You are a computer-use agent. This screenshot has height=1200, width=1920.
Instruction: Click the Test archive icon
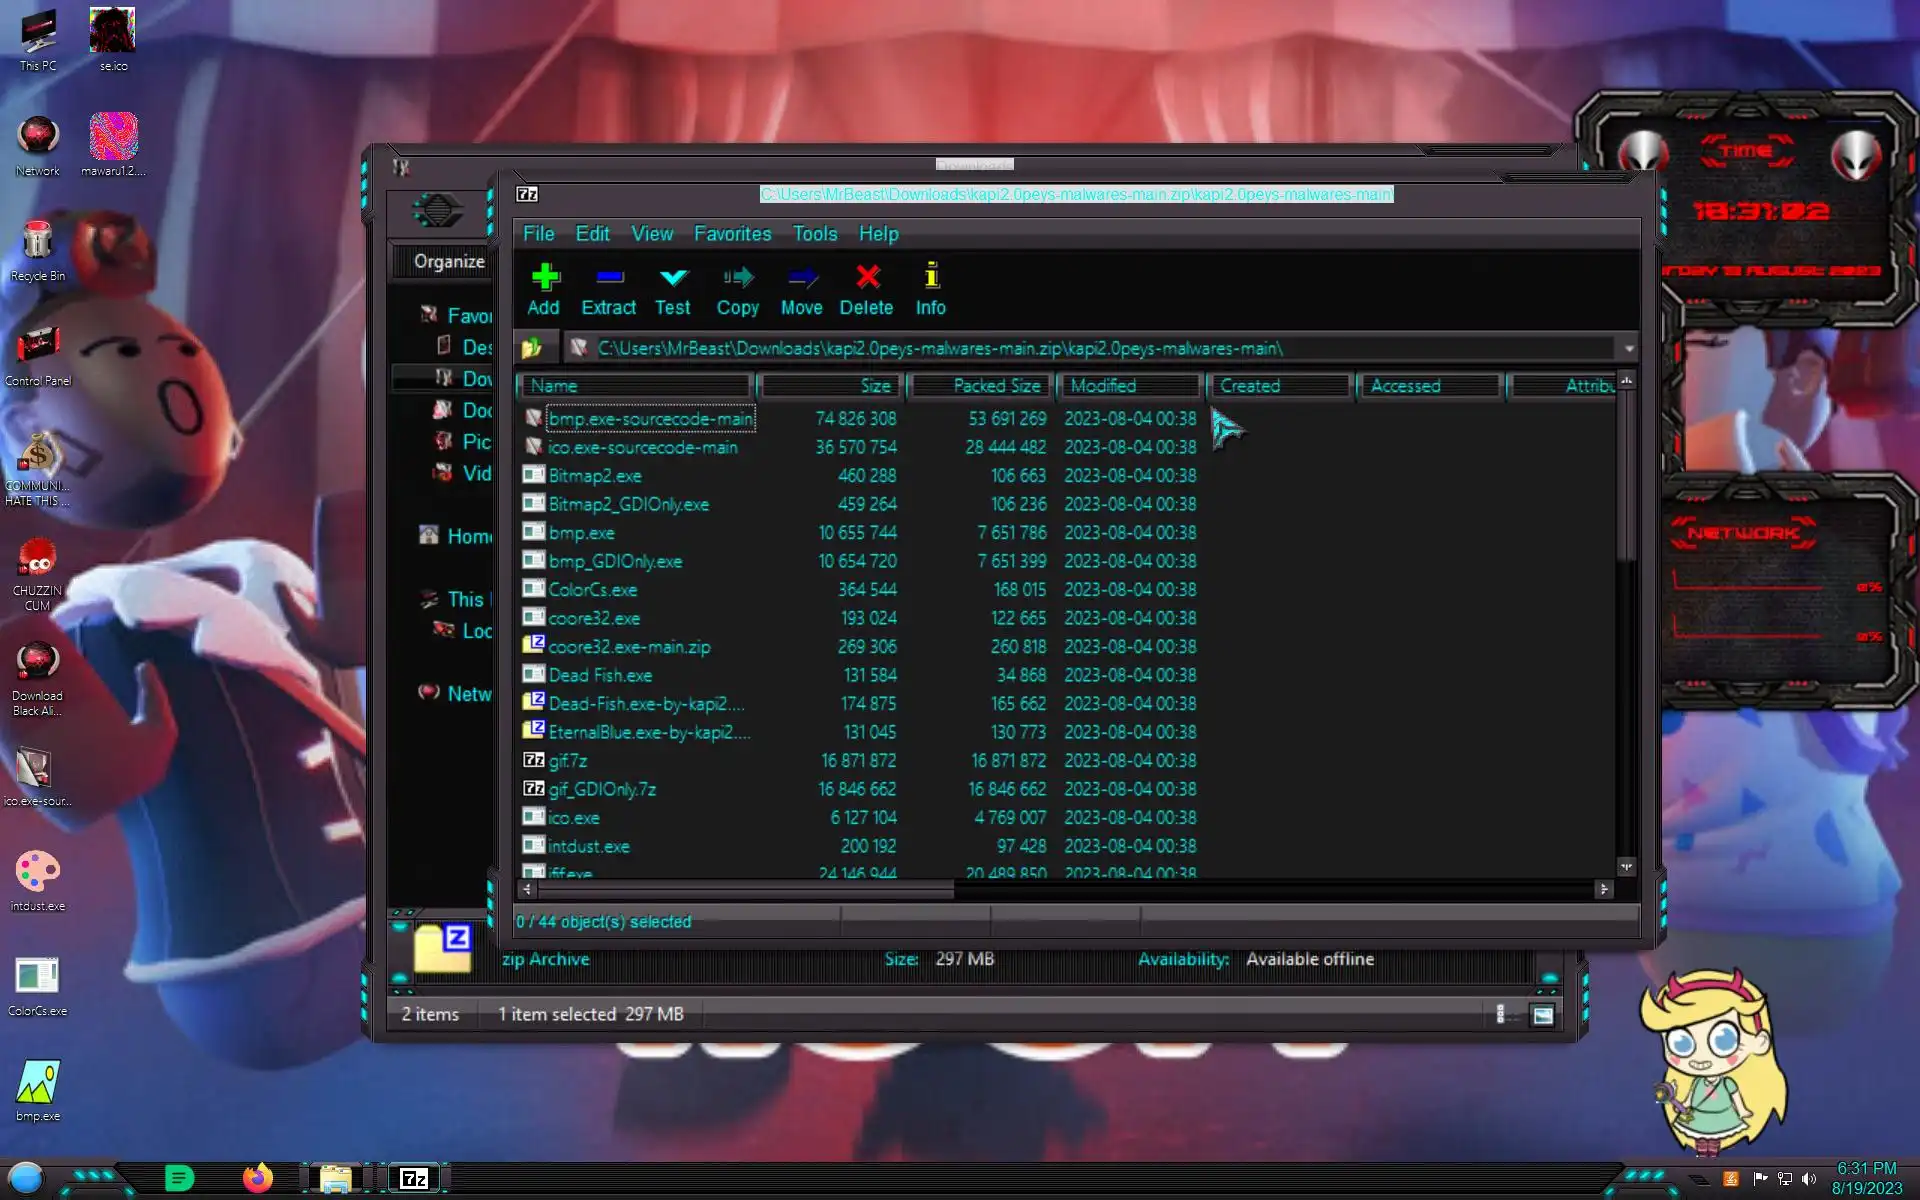point(673,289)
